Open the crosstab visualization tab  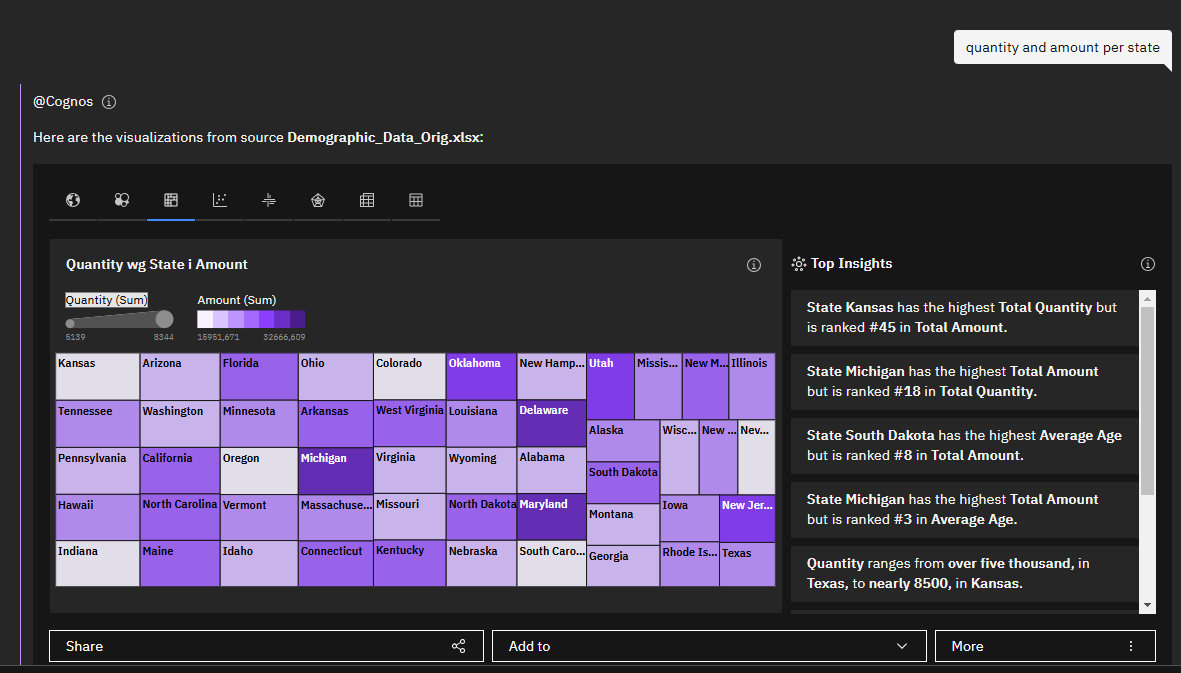[x=367, y=200]
